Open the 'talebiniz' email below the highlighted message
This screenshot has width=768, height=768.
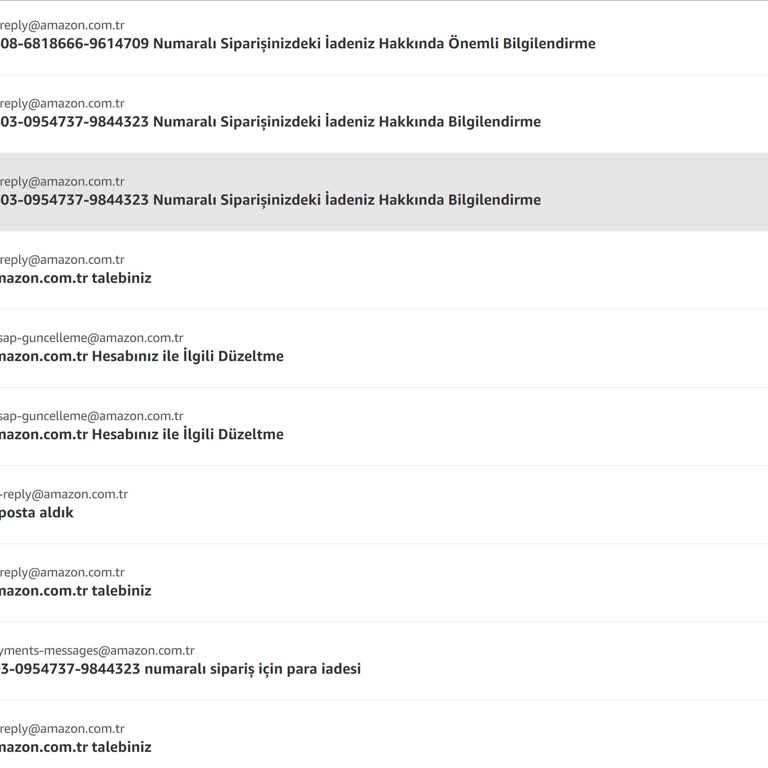tap(384, 270)
